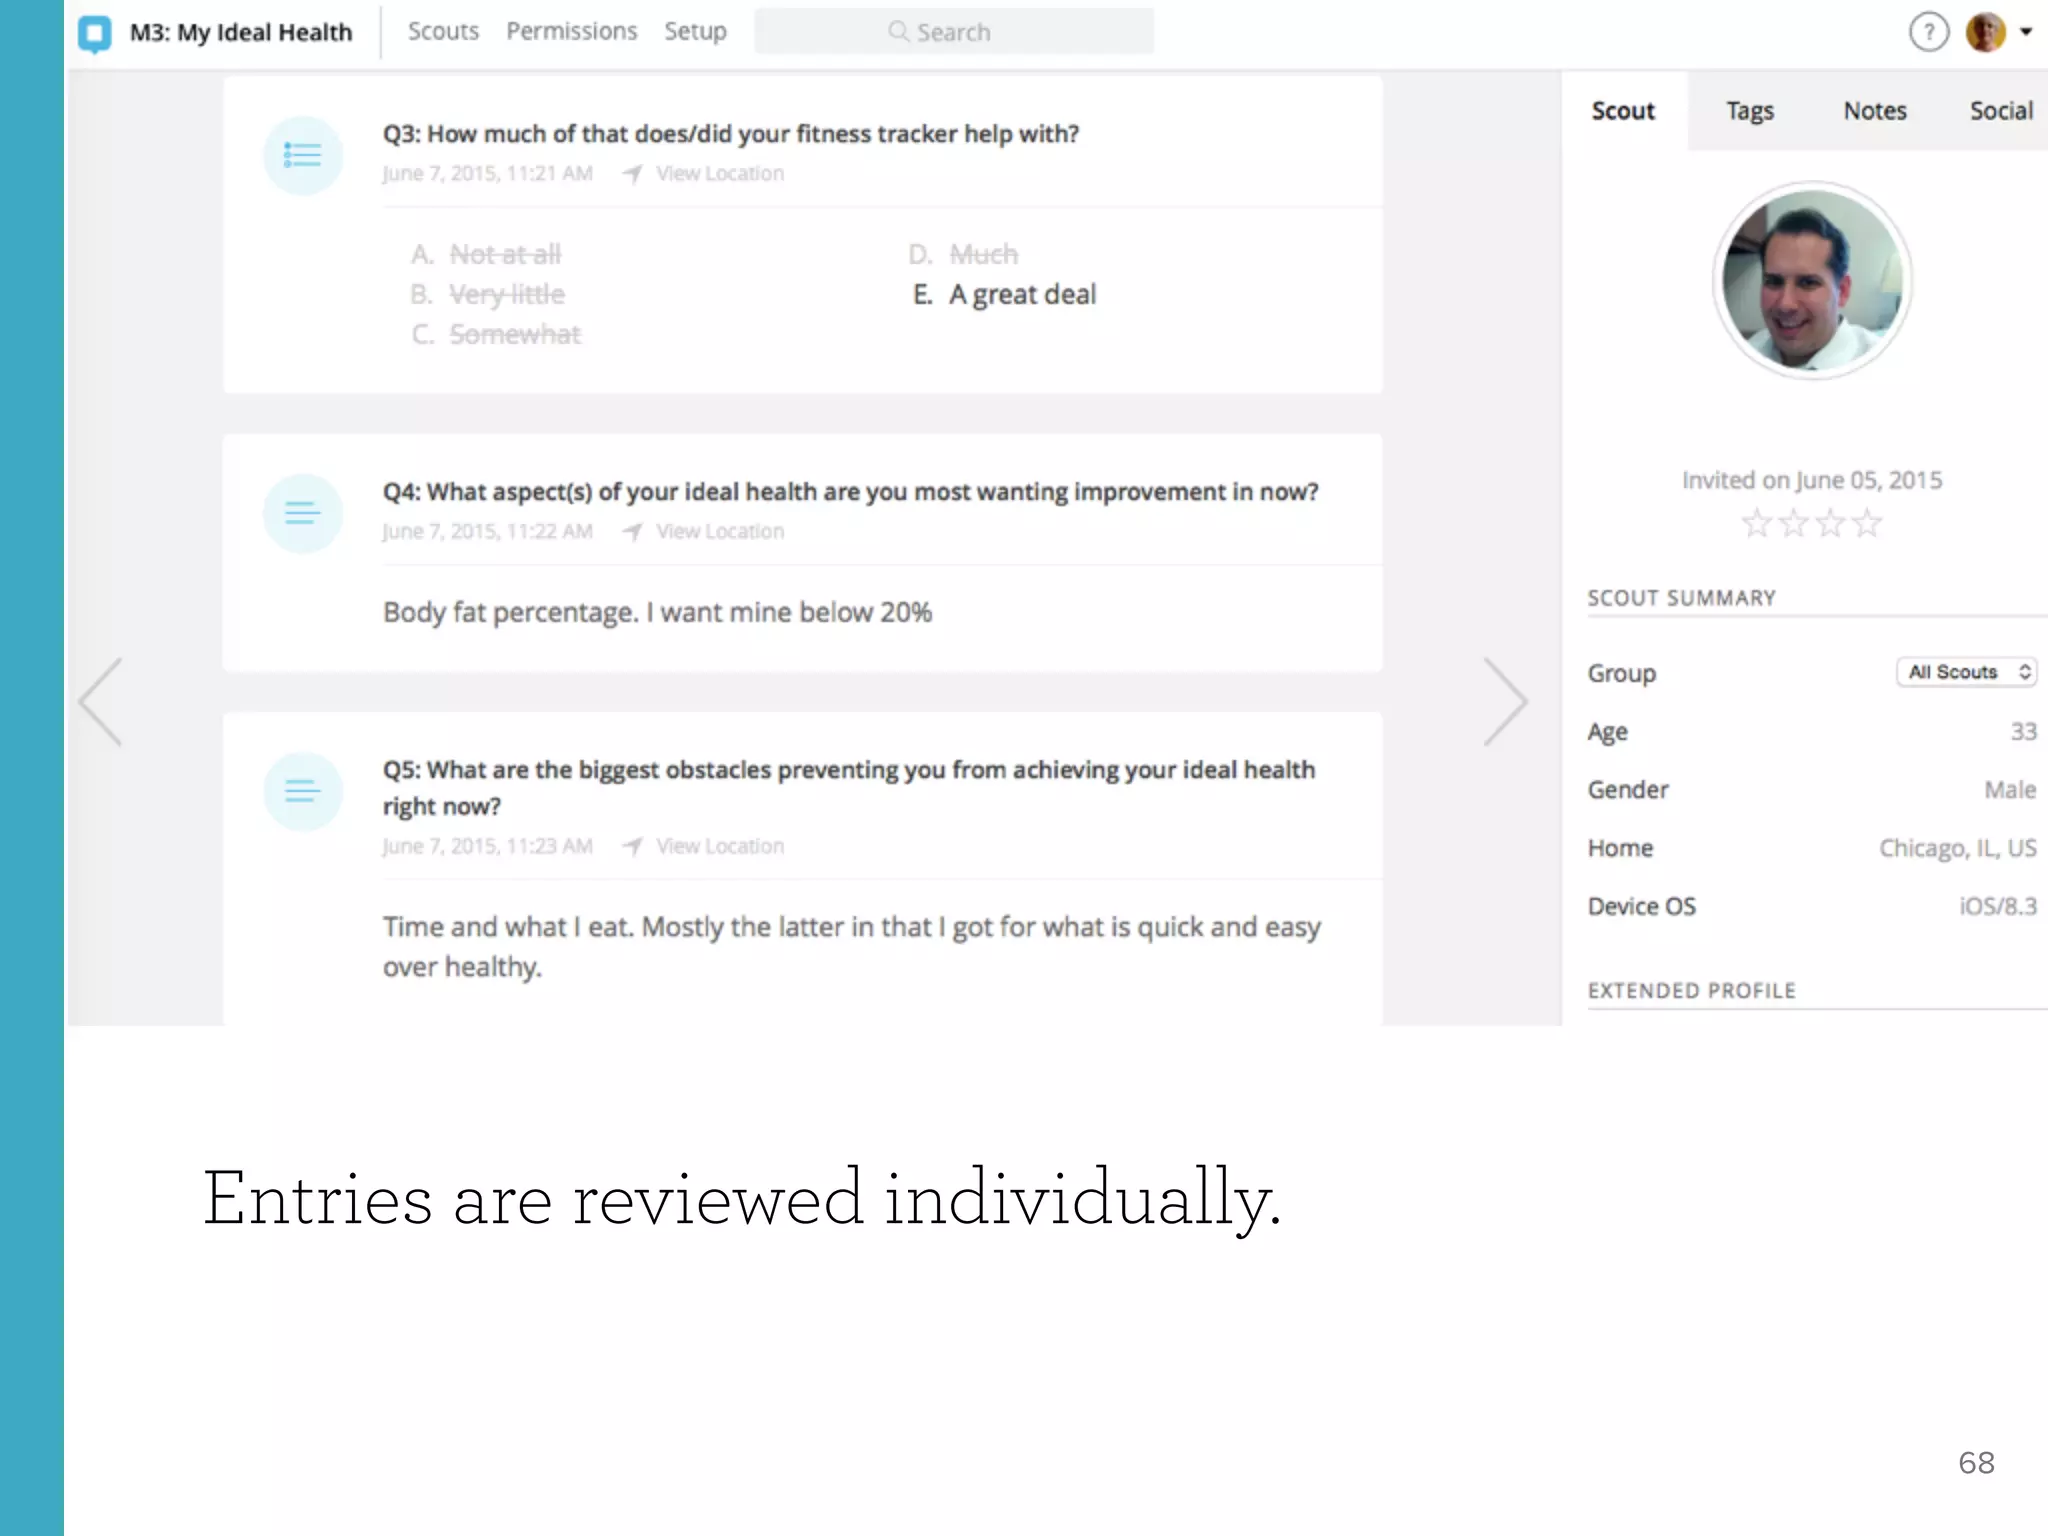Click the 'Time and what I eat' response
2048x1536 pixels.
click(852, 947)
